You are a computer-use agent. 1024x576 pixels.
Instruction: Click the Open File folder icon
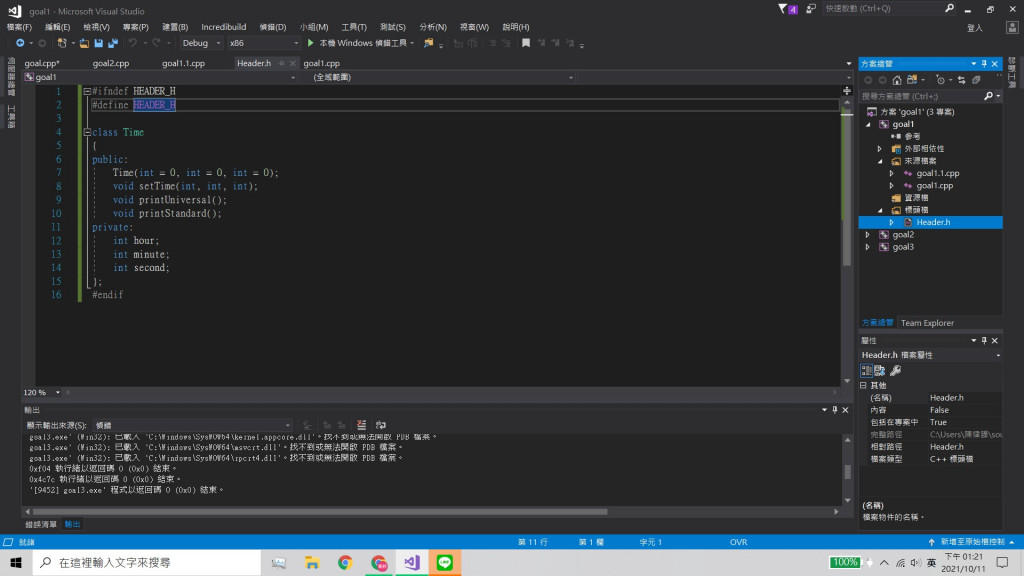(84, 43)
